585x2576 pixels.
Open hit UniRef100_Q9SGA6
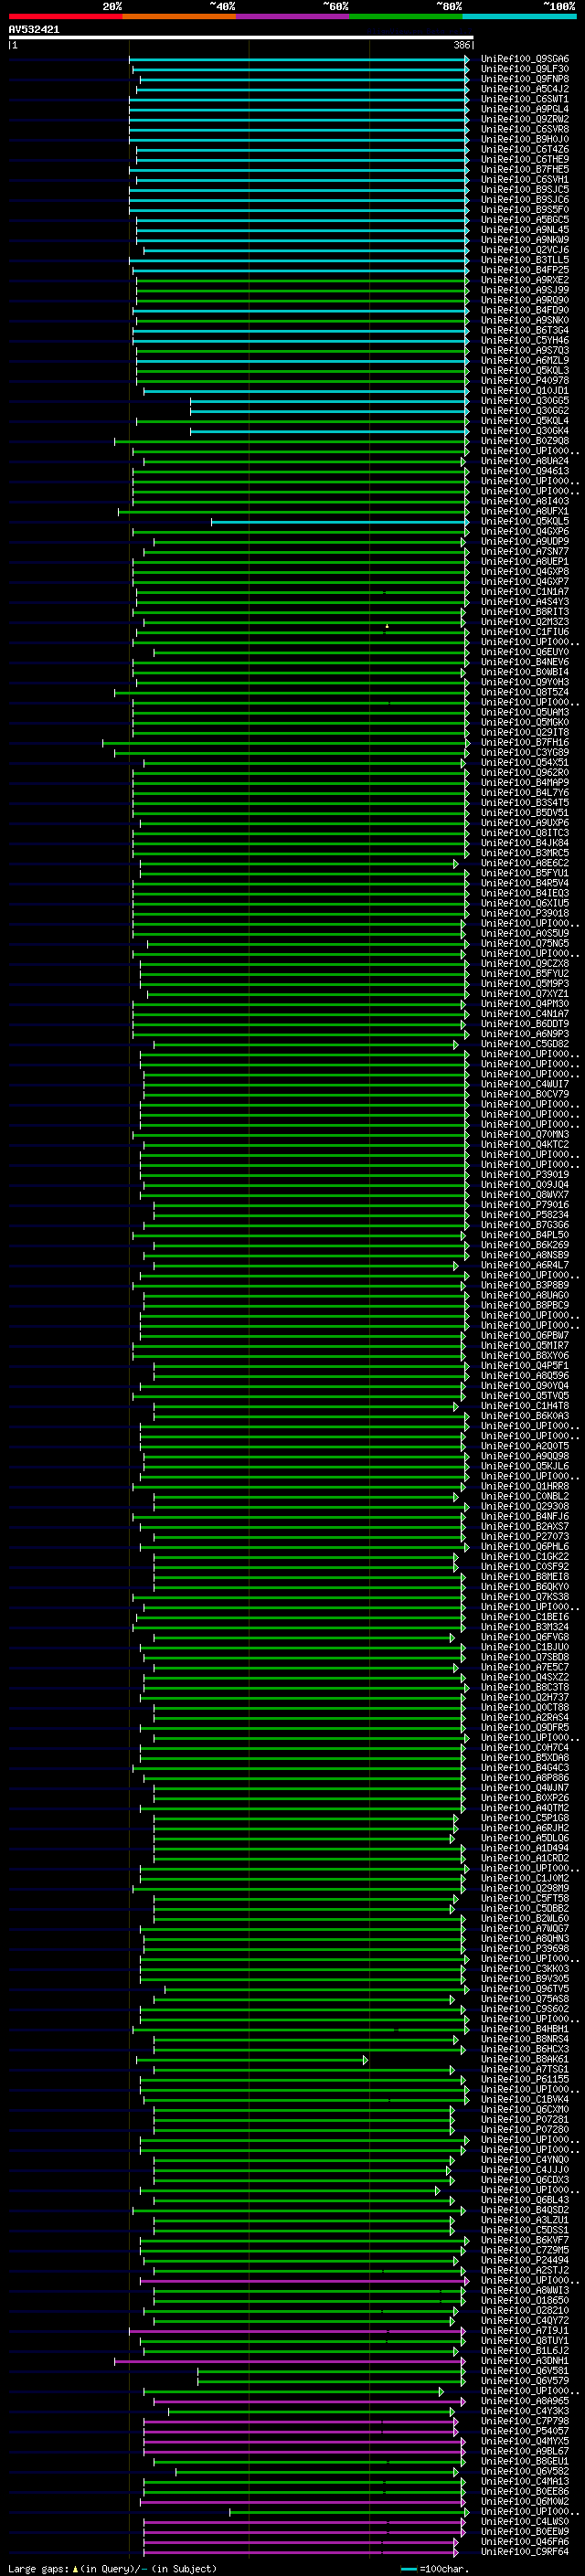[x=525, y=59]
